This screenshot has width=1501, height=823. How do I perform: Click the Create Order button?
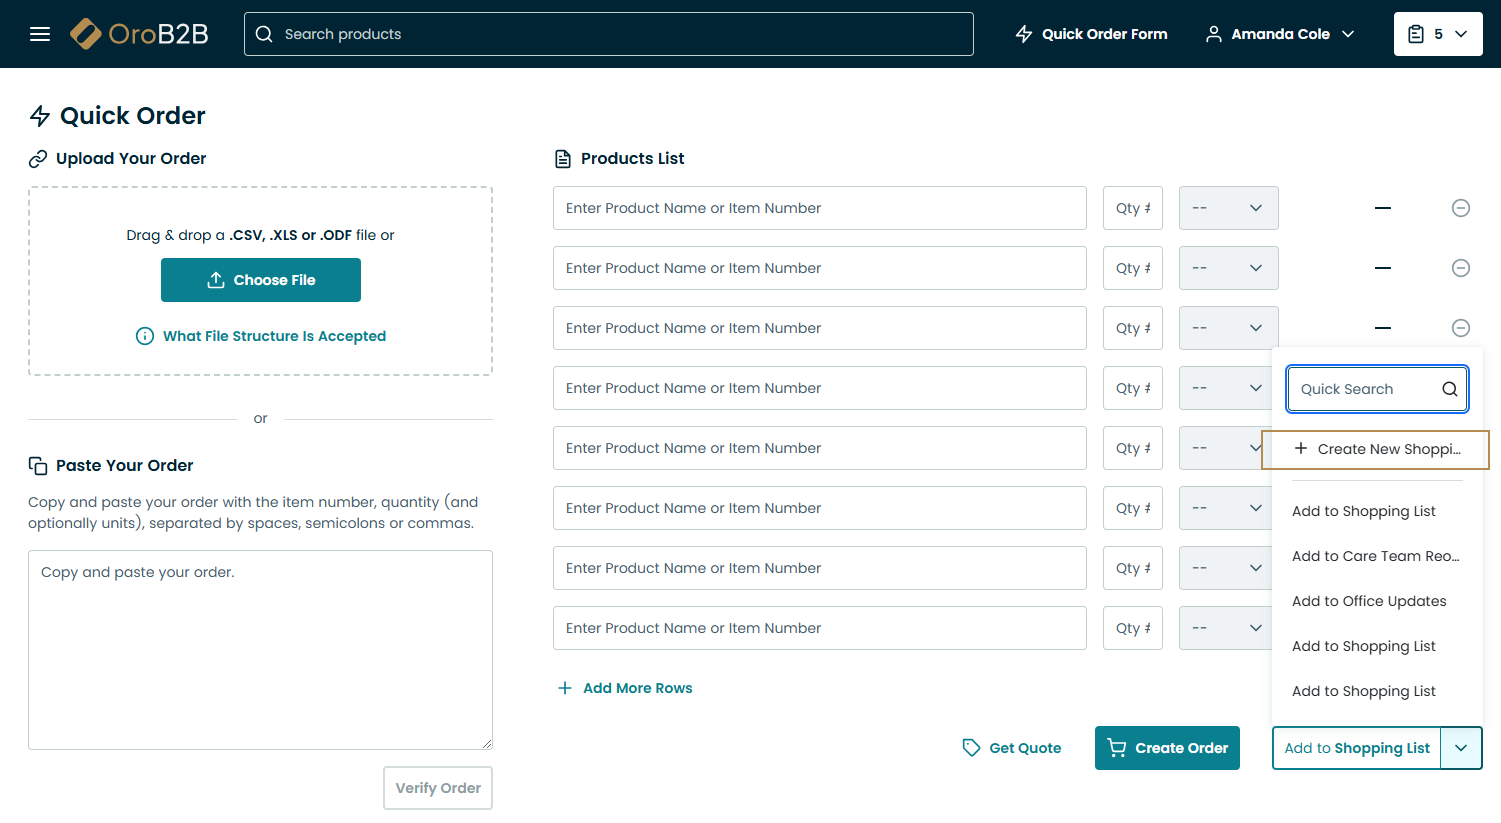pyautogui.click(x=1167, y=748)
